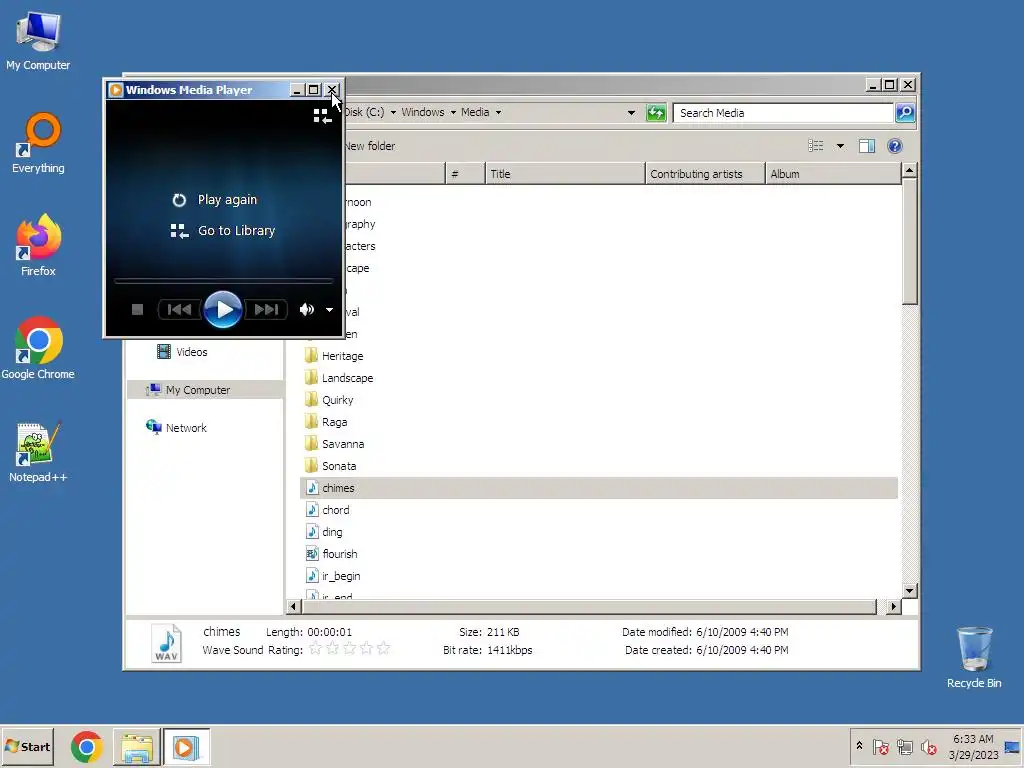Screen dimensions: 1024x768
Task: Select the Recycle Bin desktop icon
Action: coord(974,657)
